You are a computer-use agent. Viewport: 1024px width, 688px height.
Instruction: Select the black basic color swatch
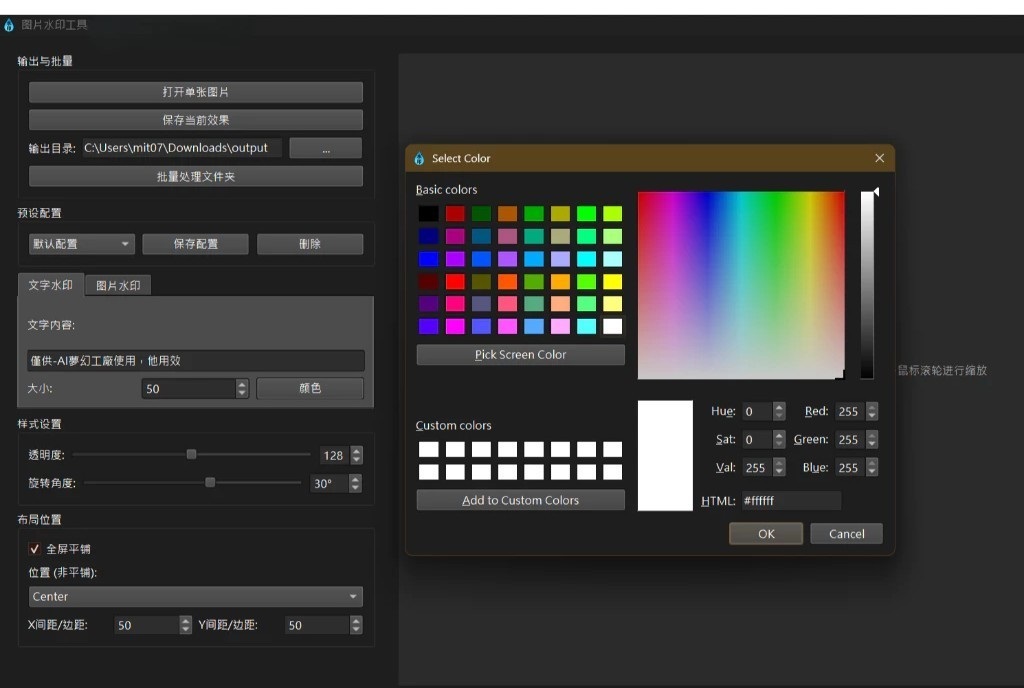(x=428, y=213)
